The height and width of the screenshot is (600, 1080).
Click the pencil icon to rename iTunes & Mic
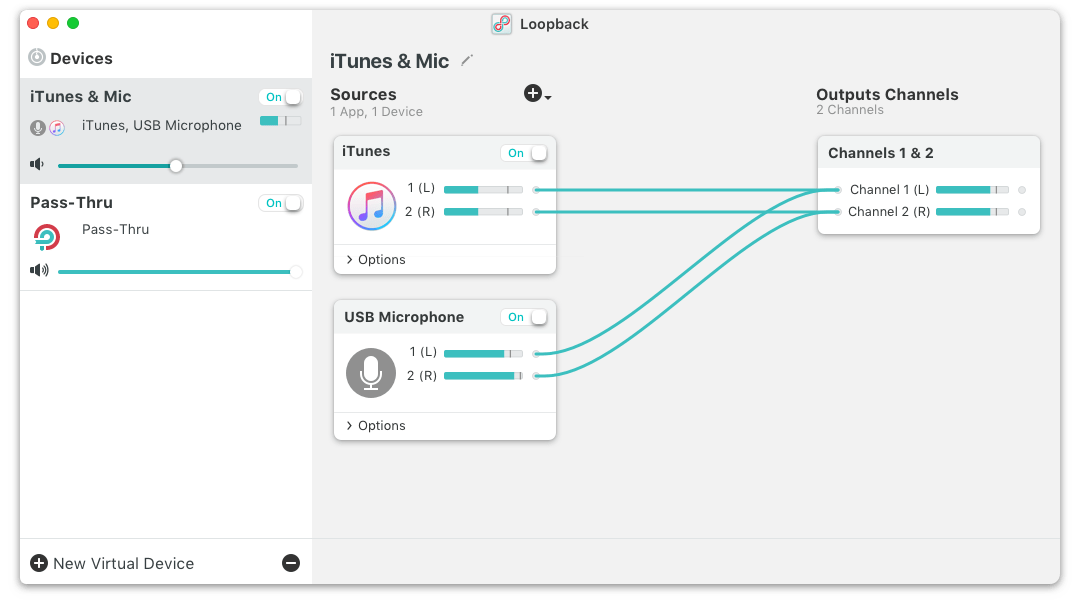(466, 61)
